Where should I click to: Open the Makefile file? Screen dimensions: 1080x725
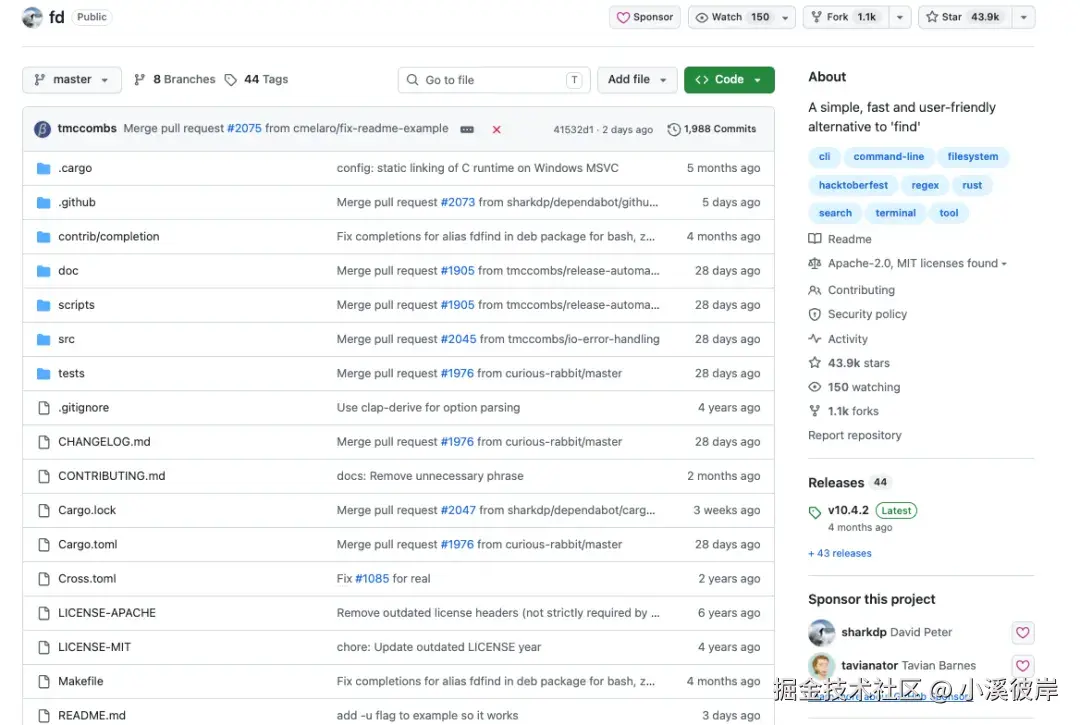click(81, 681)
